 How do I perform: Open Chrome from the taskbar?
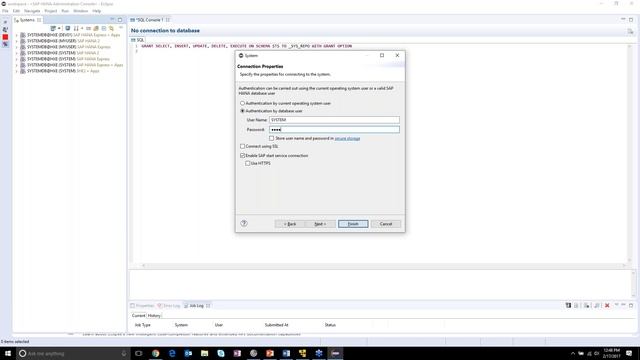click(156, 353)
